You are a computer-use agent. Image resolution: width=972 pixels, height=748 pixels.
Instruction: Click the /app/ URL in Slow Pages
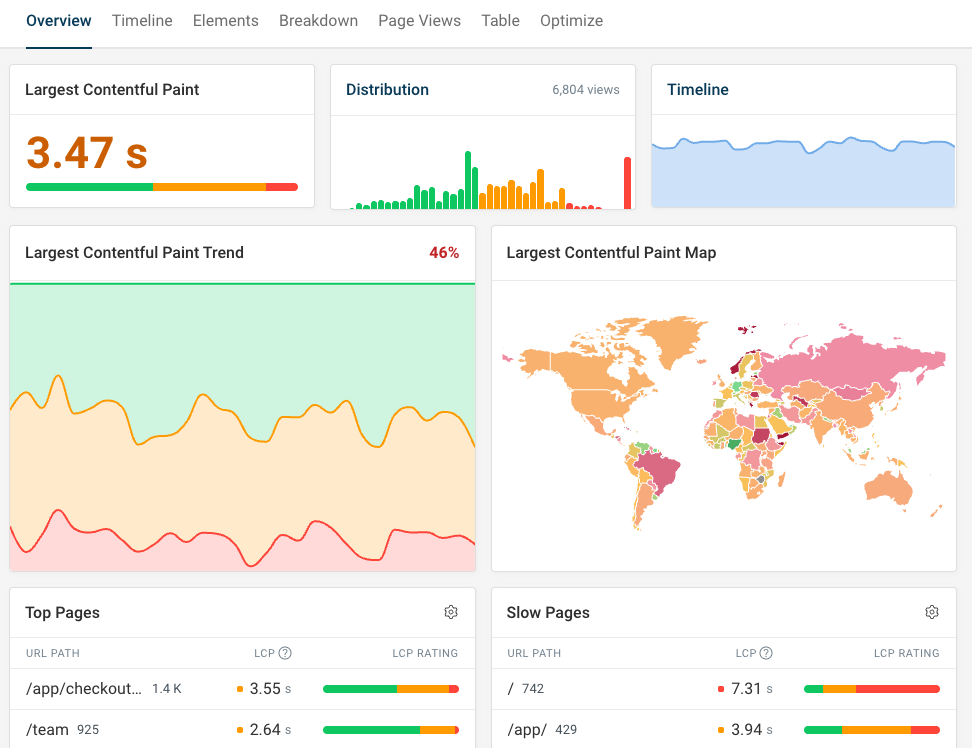click(527, 730)
